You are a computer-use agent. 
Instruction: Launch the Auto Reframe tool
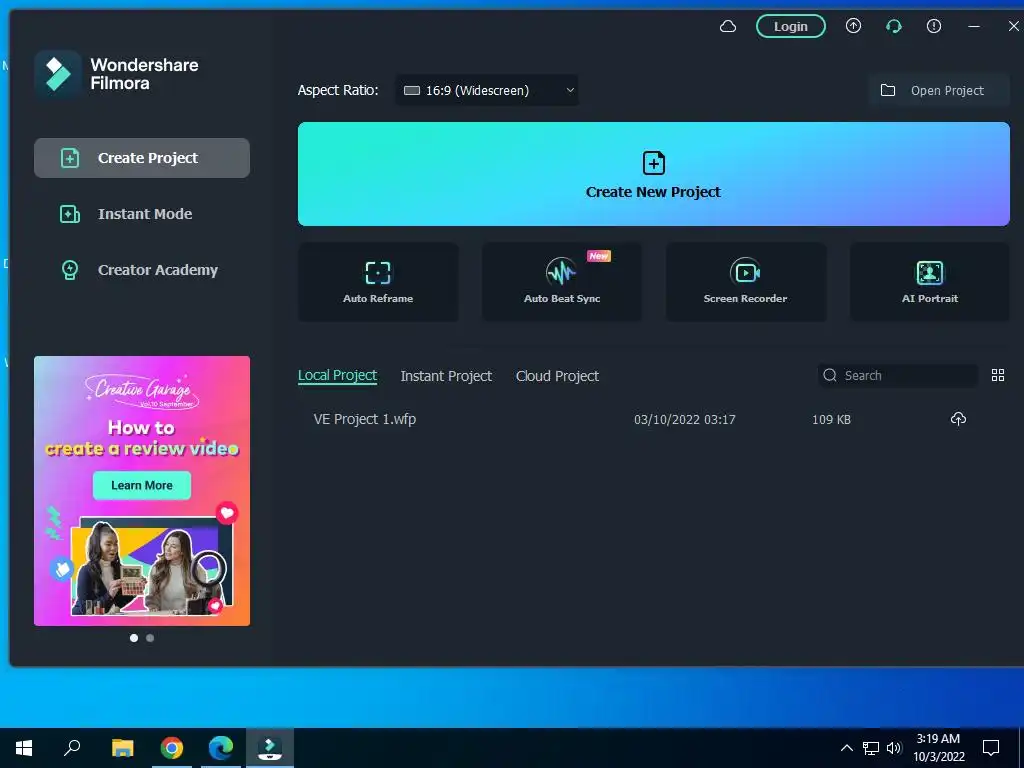tap(378, 282)
